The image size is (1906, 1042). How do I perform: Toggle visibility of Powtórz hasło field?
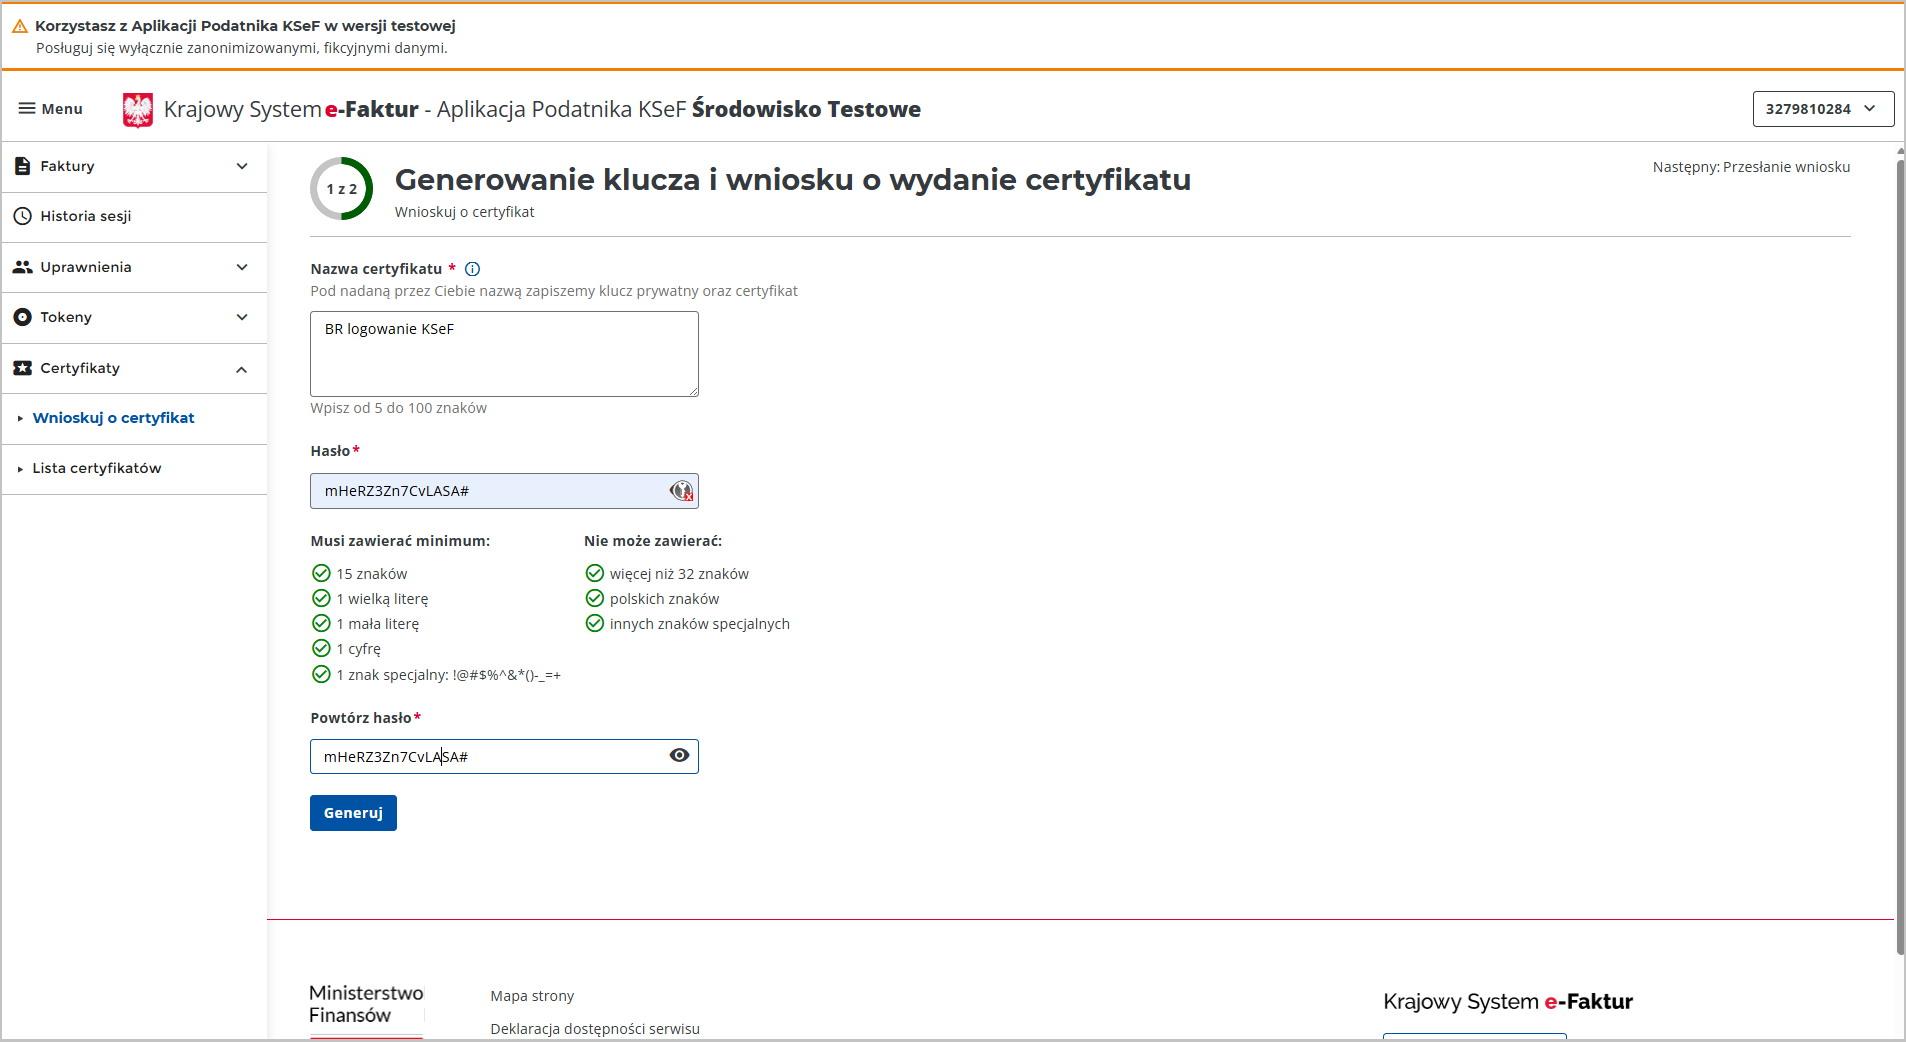coord(679,756)
